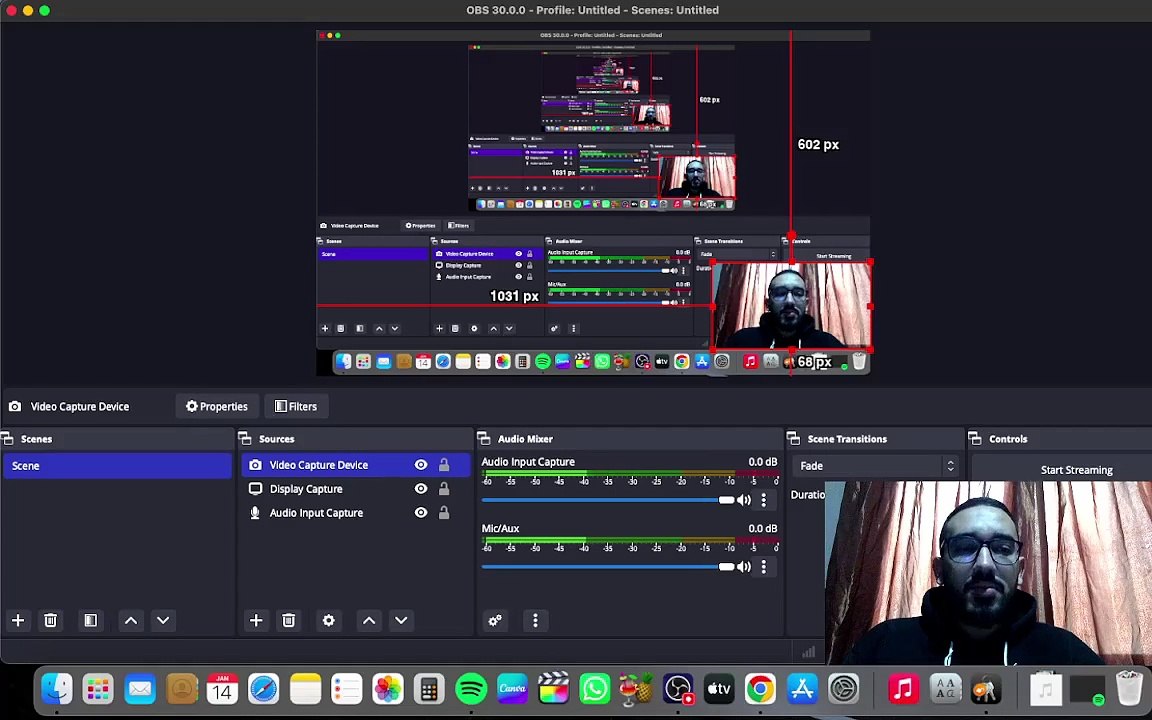The image size is (1152, 720).
Task: Open Launchpad from the Dock
Action: pos(98,689)
